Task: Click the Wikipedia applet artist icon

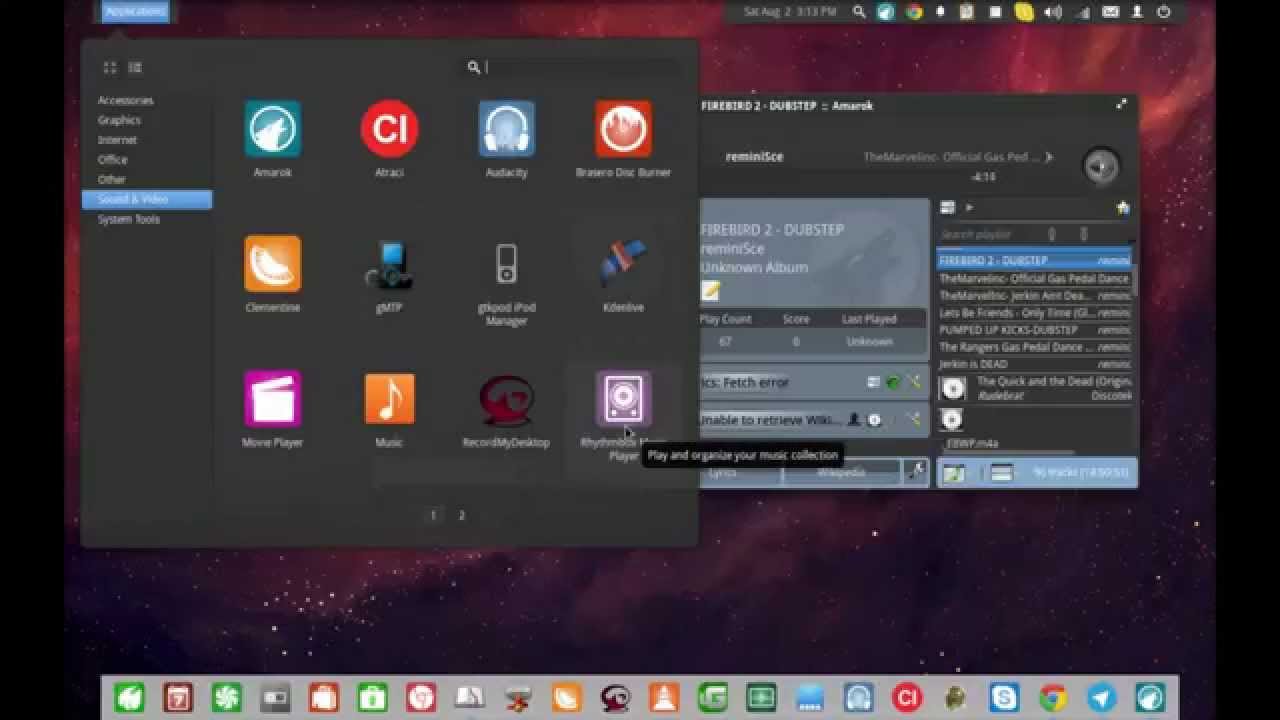Action: click(854, 420)
